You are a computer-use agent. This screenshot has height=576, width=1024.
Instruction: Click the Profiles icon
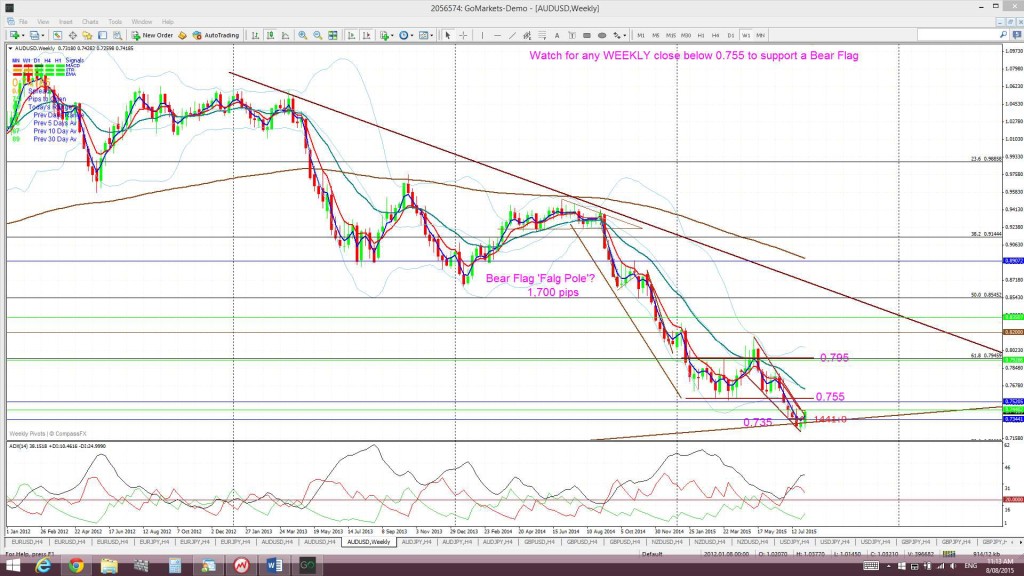34,35
